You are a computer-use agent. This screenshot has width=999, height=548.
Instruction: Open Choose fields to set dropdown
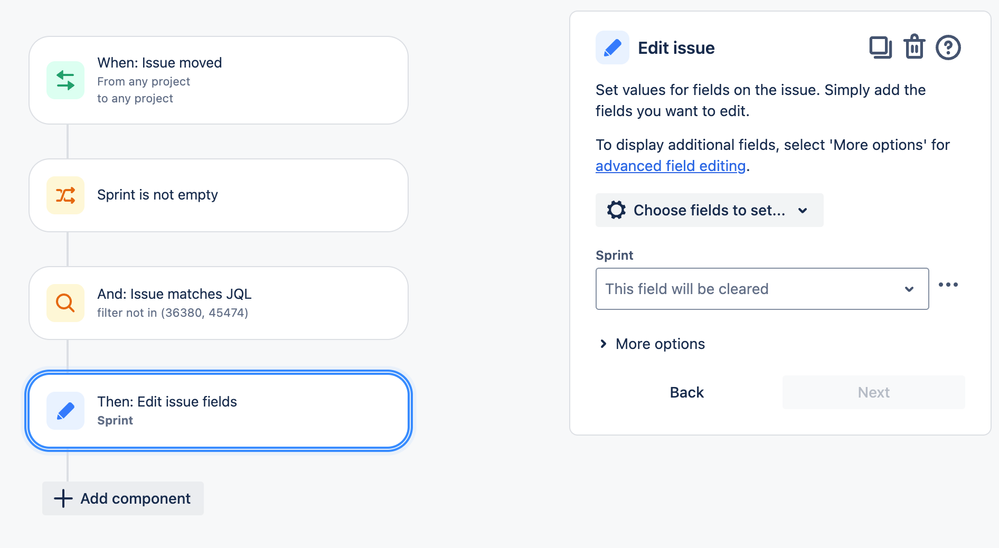click(709, 210)
